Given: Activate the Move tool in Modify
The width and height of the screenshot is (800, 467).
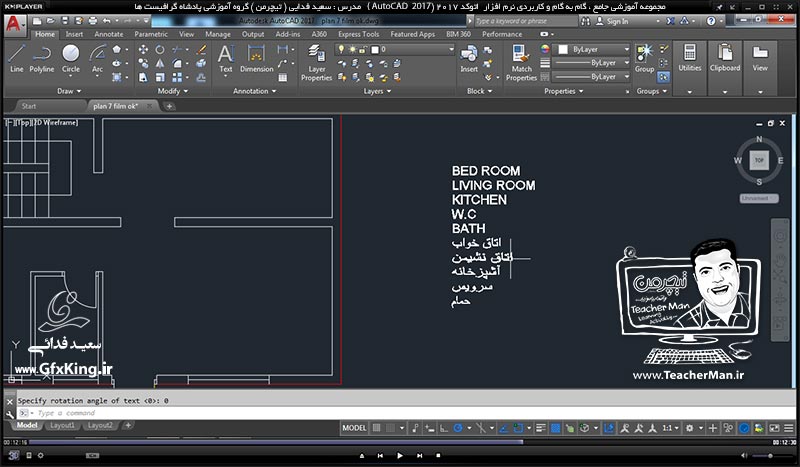Looking at the screenshot, I should click(143, 50).
